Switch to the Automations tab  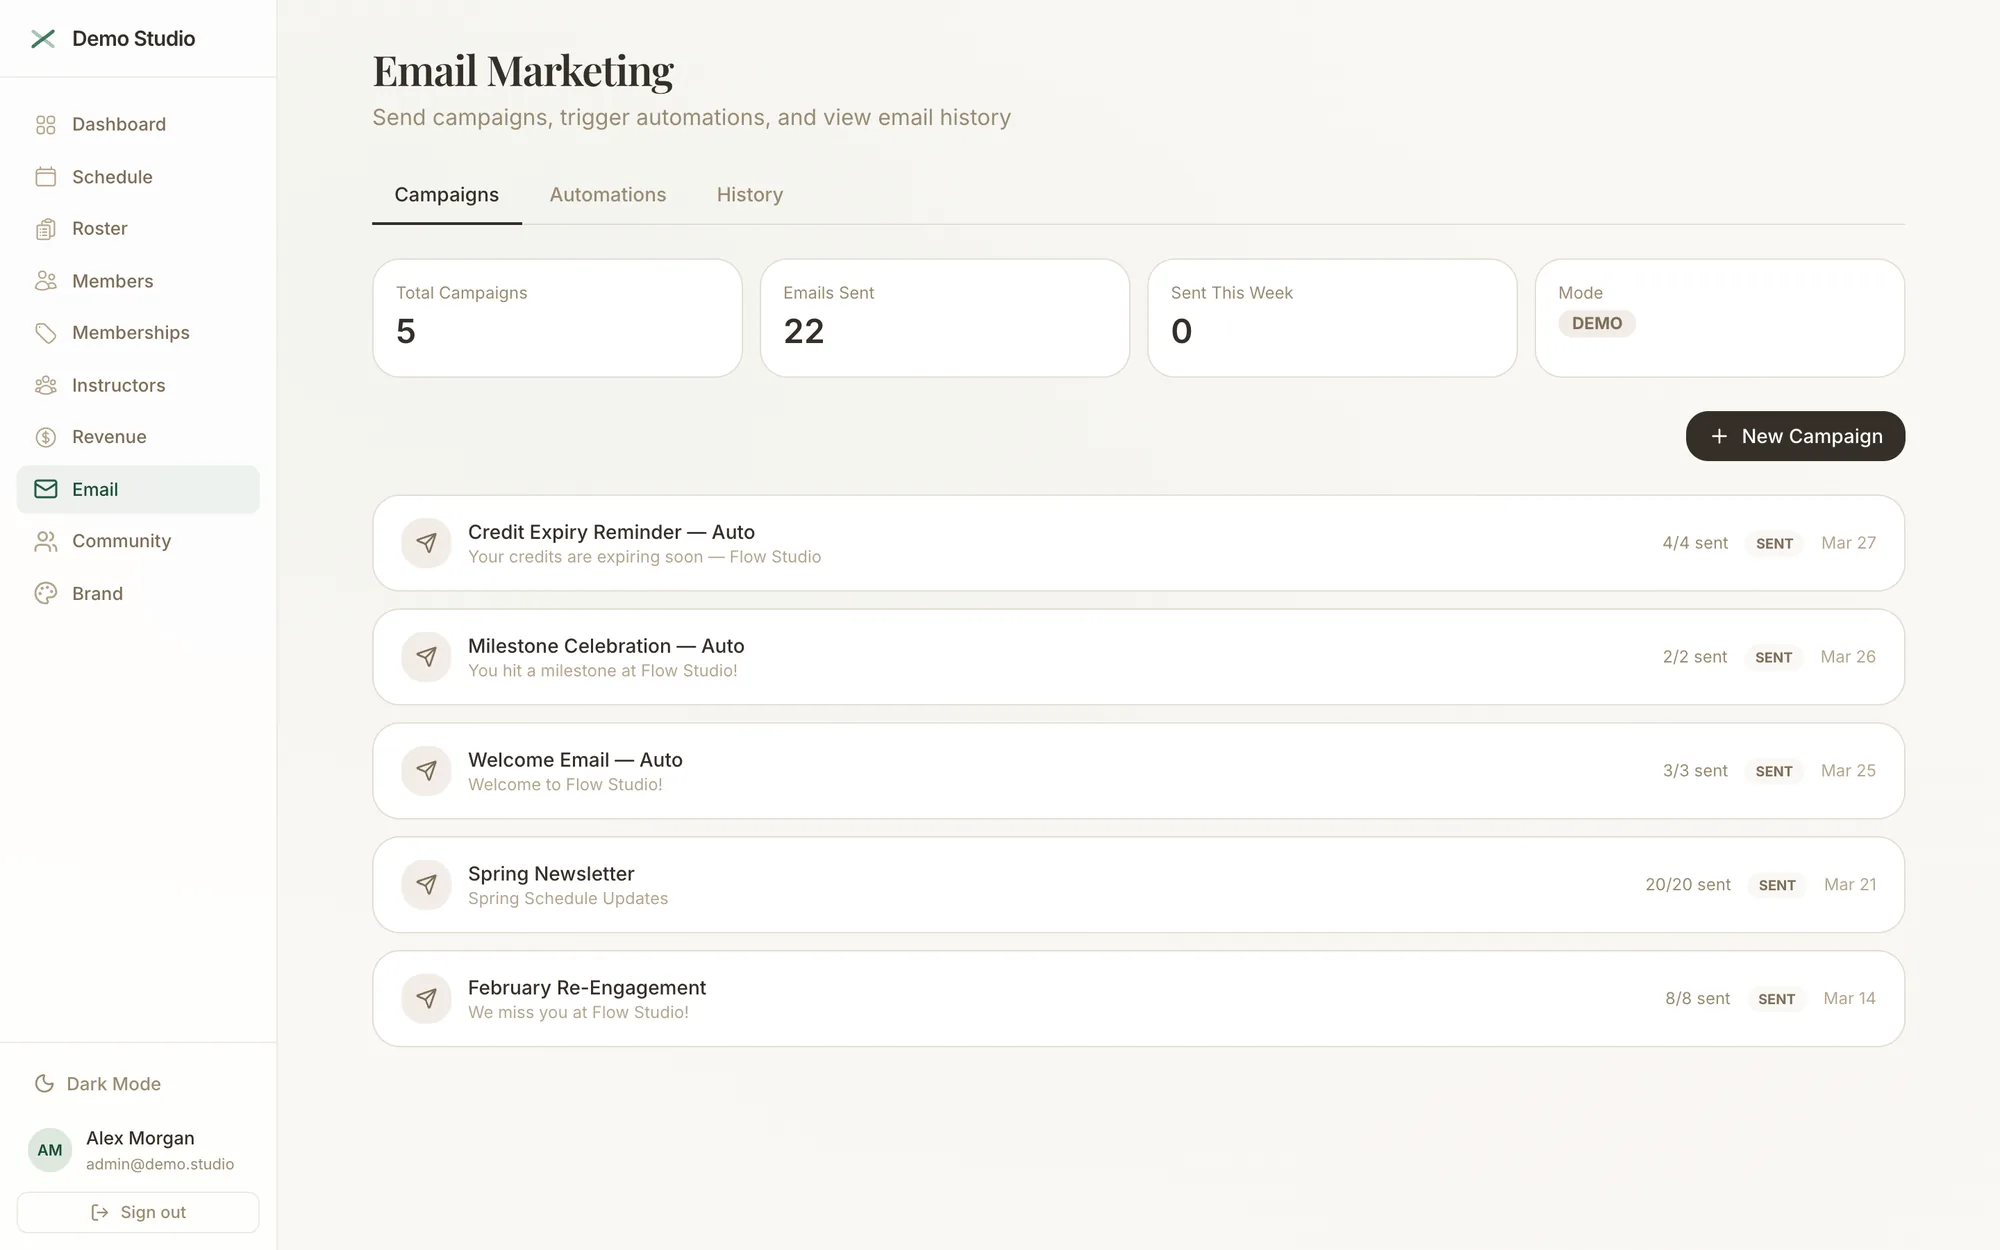coord(608,195)
